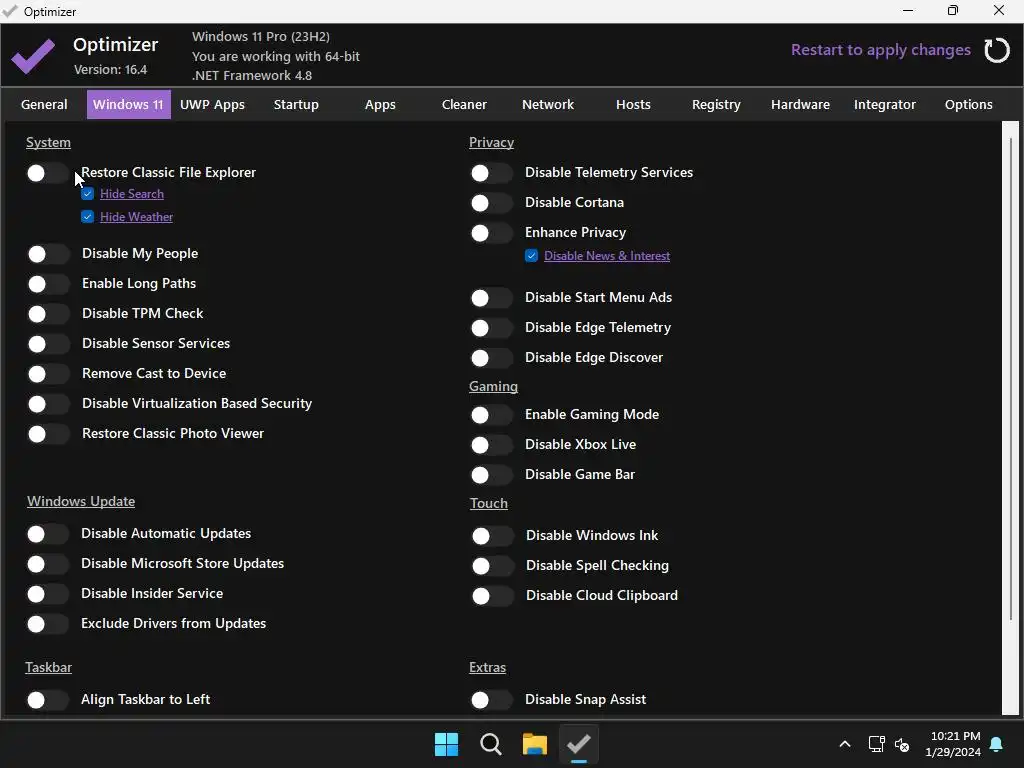
Task: Click the Windows Update section heading
Action: 81,502
